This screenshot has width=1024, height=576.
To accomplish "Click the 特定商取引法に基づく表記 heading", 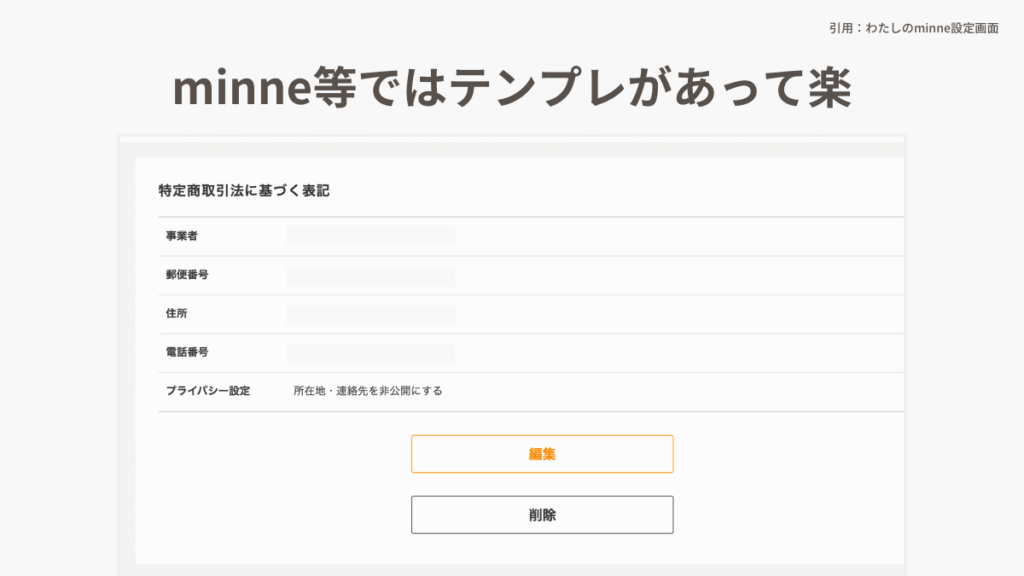I will (244, 191).
